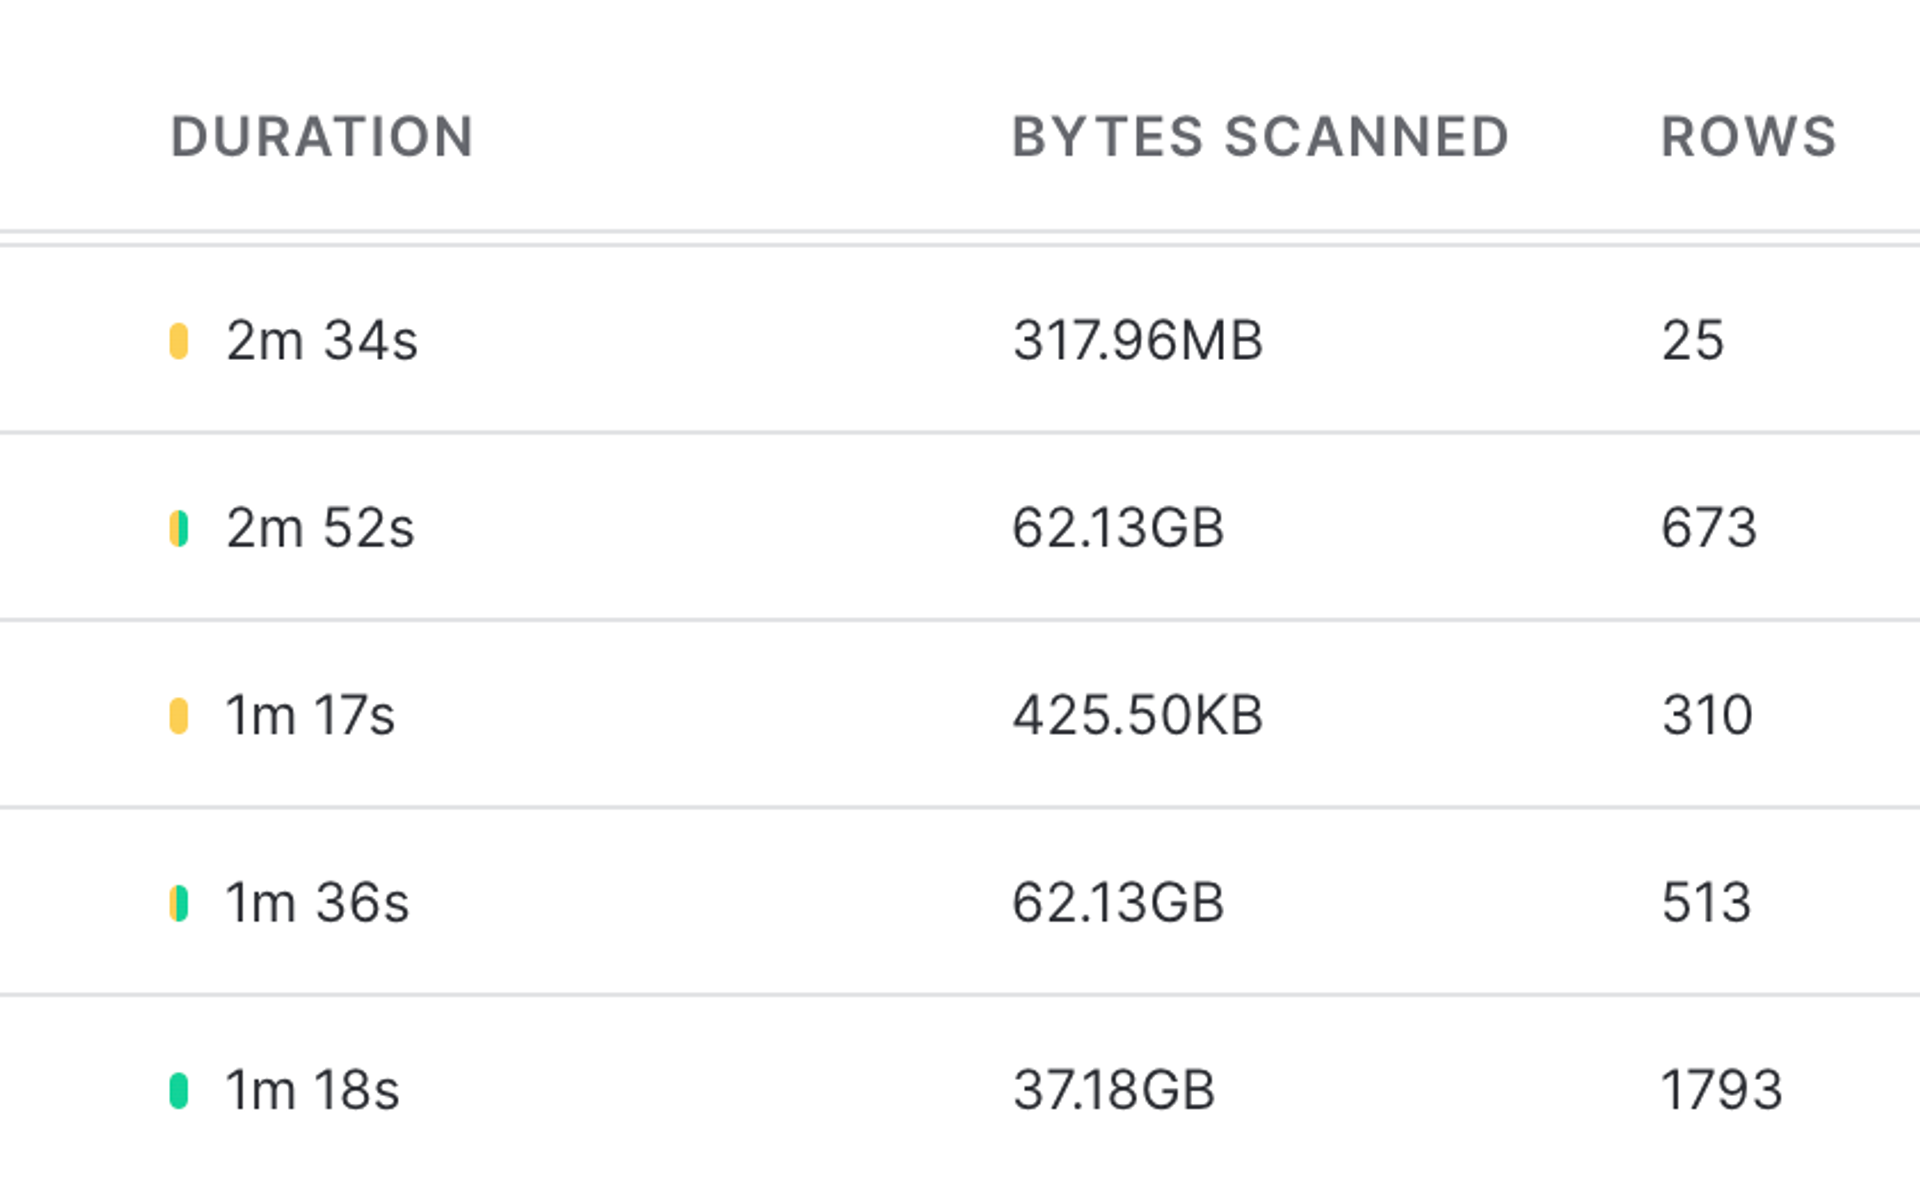Screen dimensions: 1920x1179
Task: Click the yellow status pill beside 2m 34s
Action: pos(179,341)
